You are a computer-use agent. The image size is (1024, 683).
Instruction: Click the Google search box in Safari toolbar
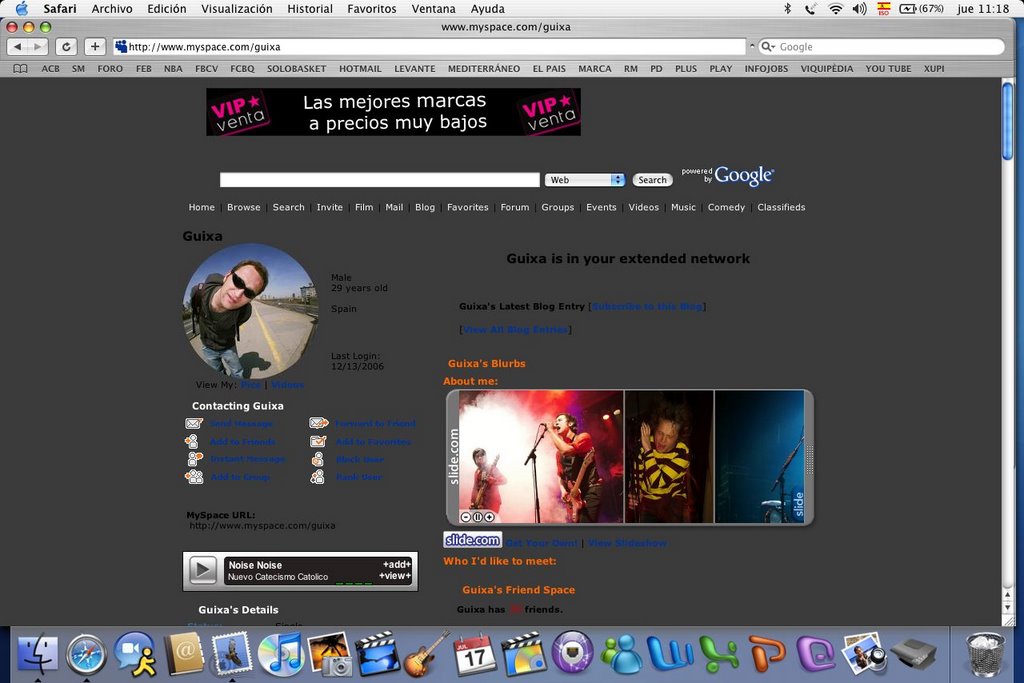coord(881,46)
